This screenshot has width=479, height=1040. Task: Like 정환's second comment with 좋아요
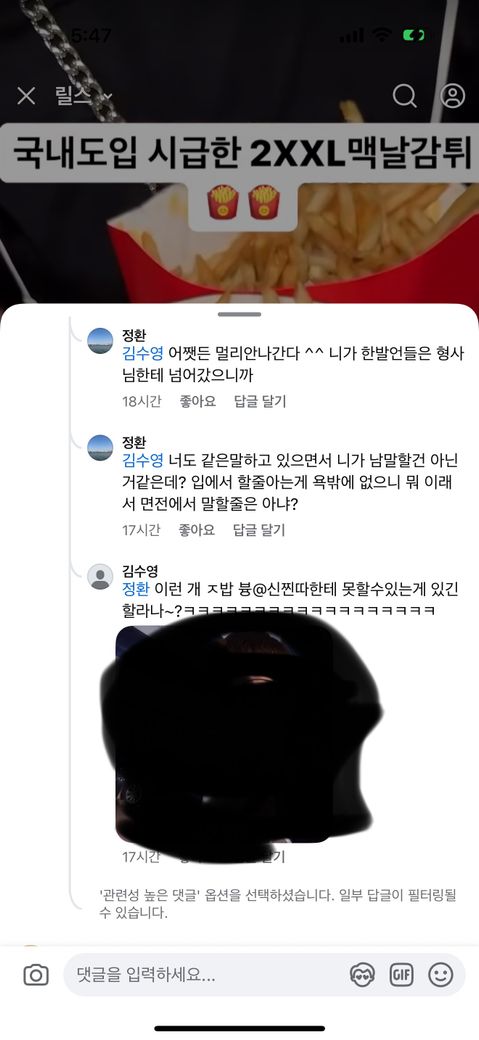pyautogui.click(x=196, y=530)
